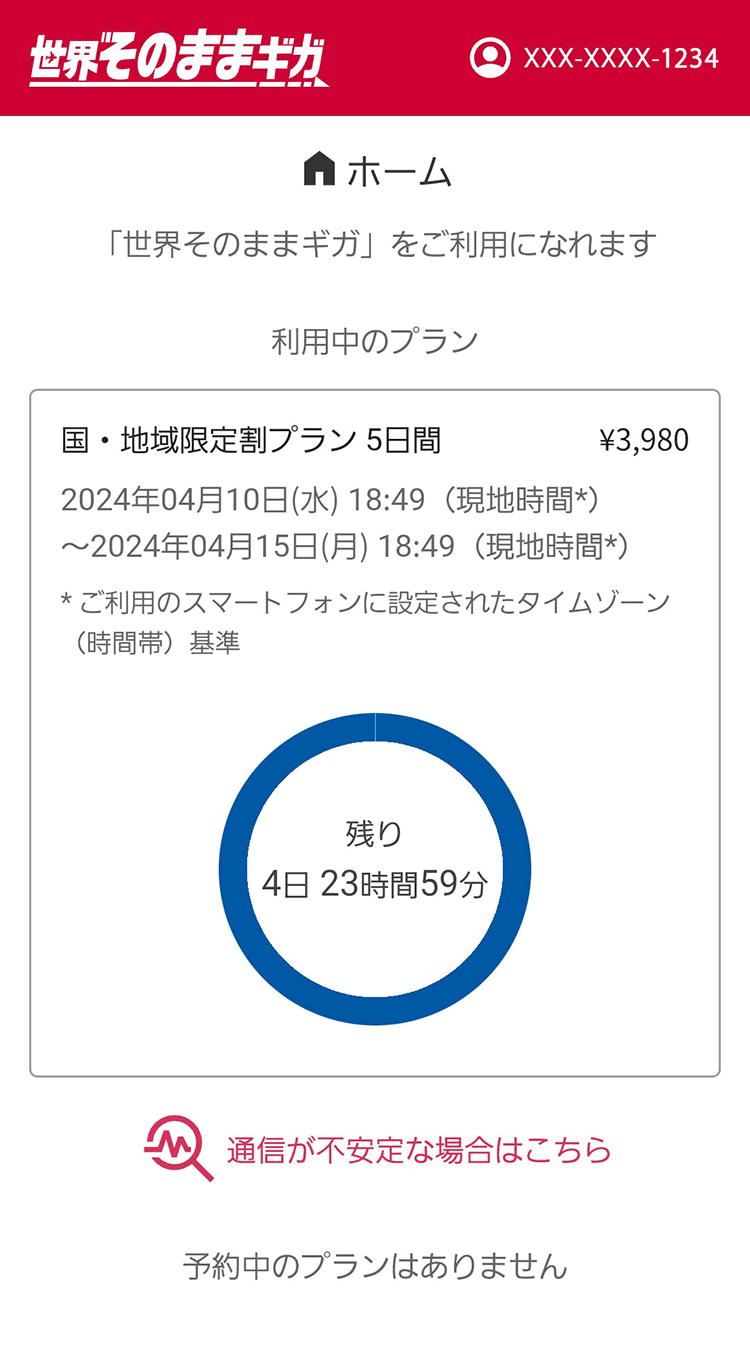Click the ホーム heading text
This screenshot has height=1349, width=750.
[399, 172]
